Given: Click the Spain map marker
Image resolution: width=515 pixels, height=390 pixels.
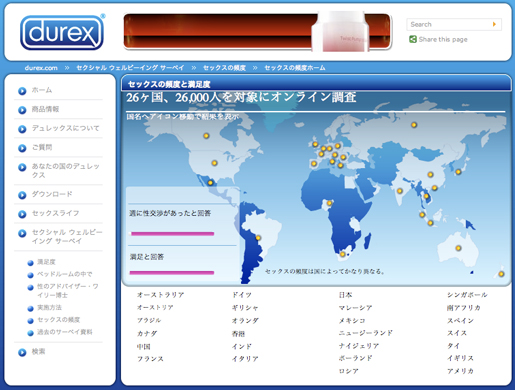Looking at the screenshot, I should pyautogui.click(x=314, y=164).
